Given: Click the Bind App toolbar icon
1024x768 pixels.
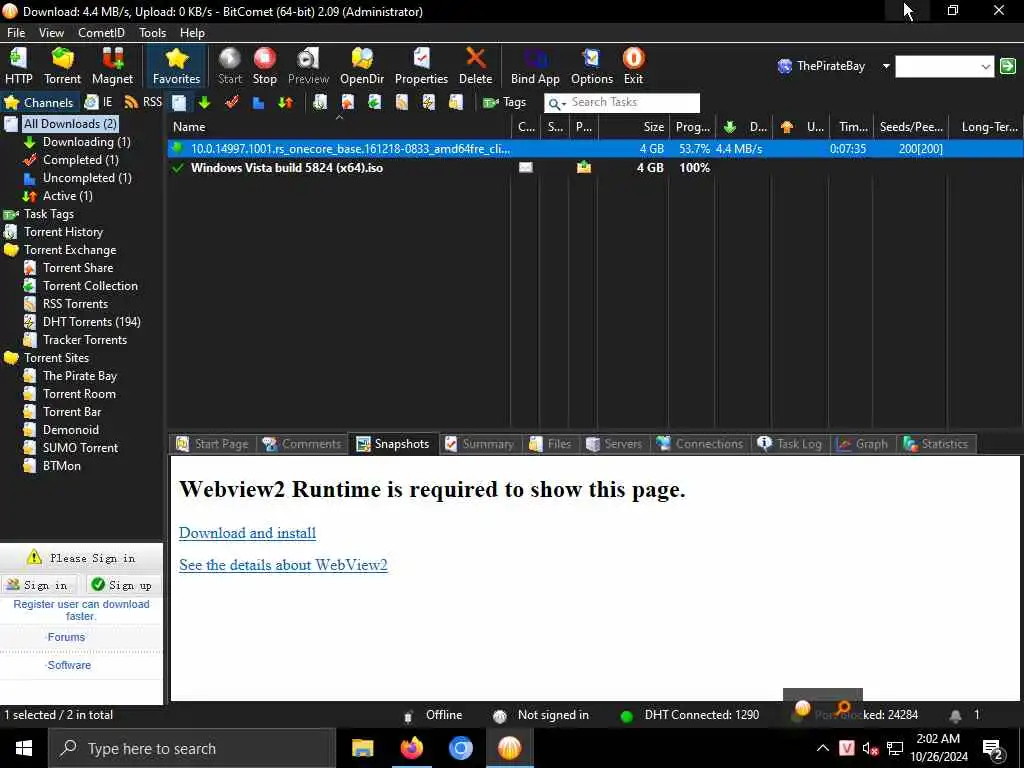Looking at the screenshot, I should pyautogui.click(x=535, y=66).
